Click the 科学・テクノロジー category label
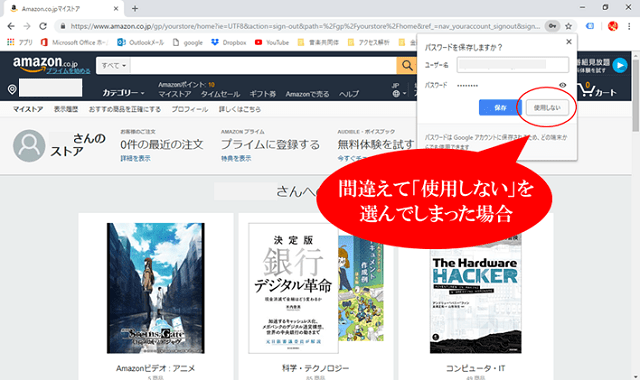Viewport: 640px width, 380px height. (316, 368)
